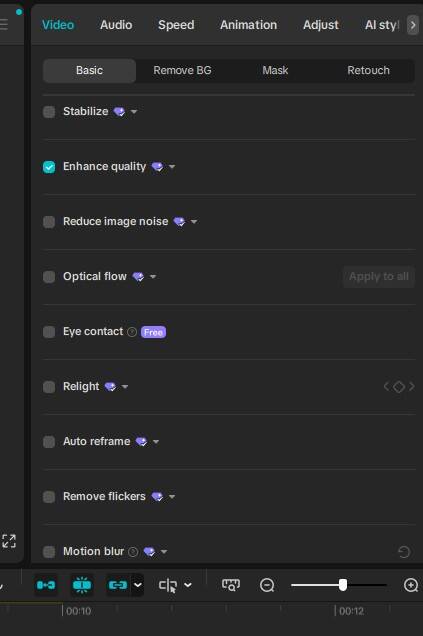423x636 pixels.
Task: Expand the Auto reframe dropdown arrow
Action: (x=156, y=442)
